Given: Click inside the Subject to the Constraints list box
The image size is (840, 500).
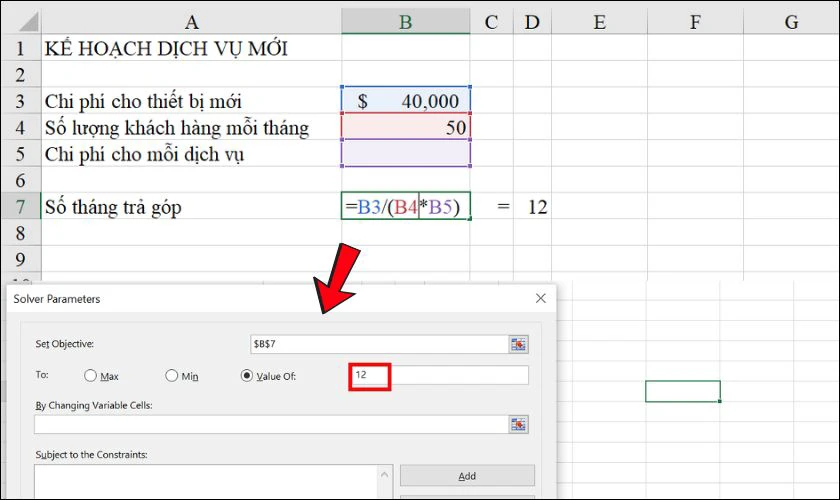Looking at the screenshot, I should tap(207, 481).
